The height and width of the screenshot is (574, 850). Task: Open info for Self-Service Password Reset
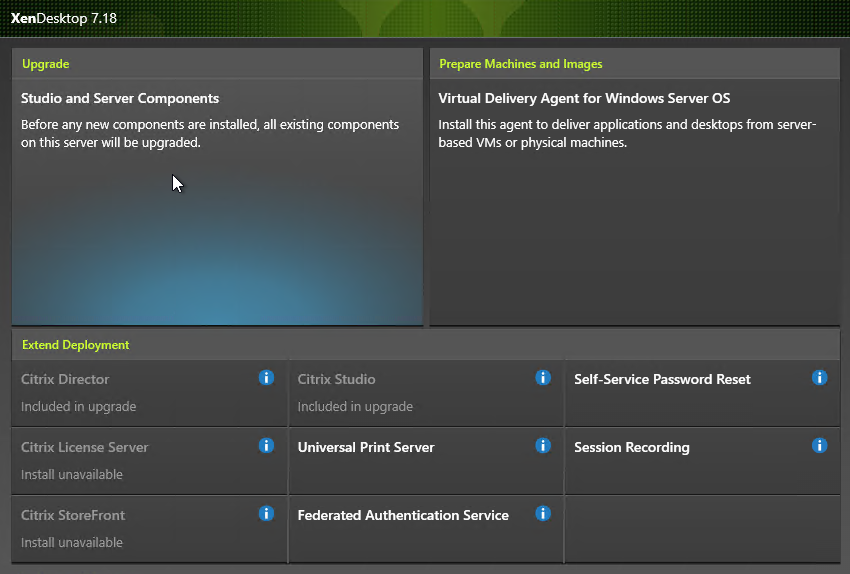819,377
